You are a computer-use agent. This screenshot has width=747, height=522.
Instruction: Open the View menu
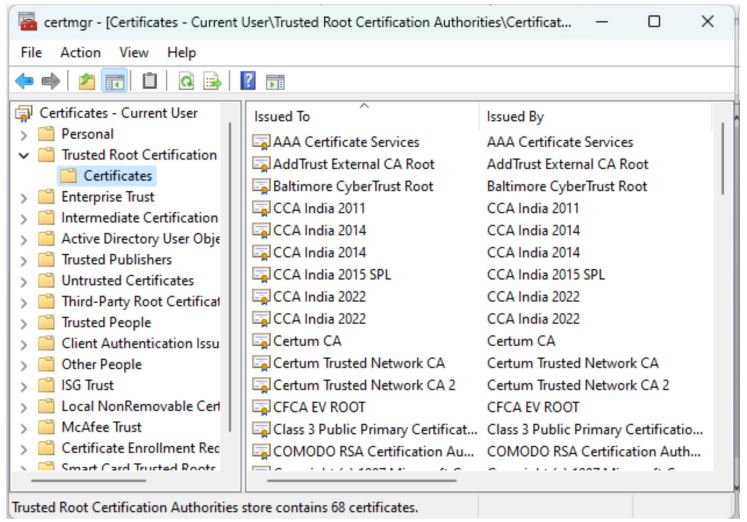(134, 52)
